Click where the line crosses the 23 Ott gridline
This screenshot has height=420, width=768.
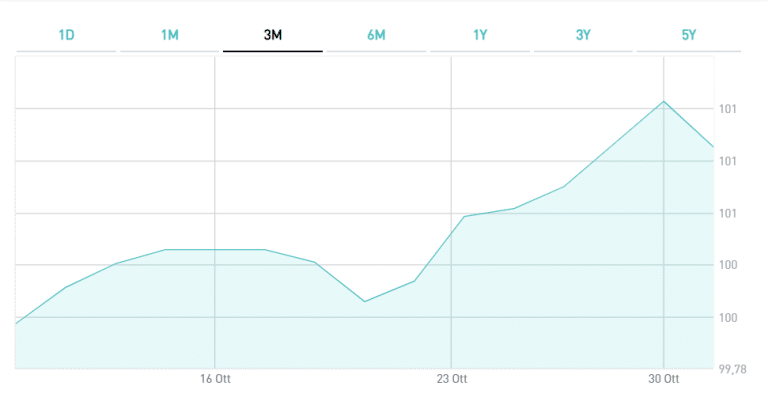point(452,223)
